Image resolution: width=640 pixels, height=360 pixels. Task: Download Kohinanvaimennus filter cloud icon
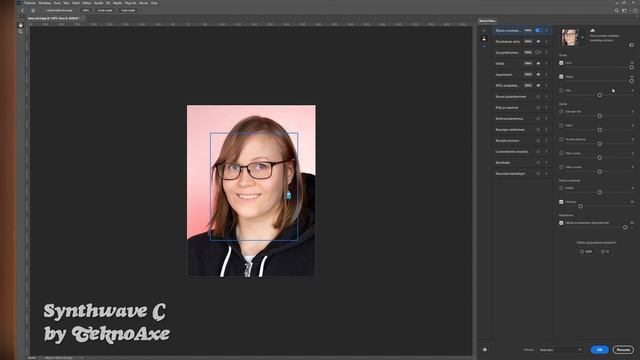[x=538, y=119]
